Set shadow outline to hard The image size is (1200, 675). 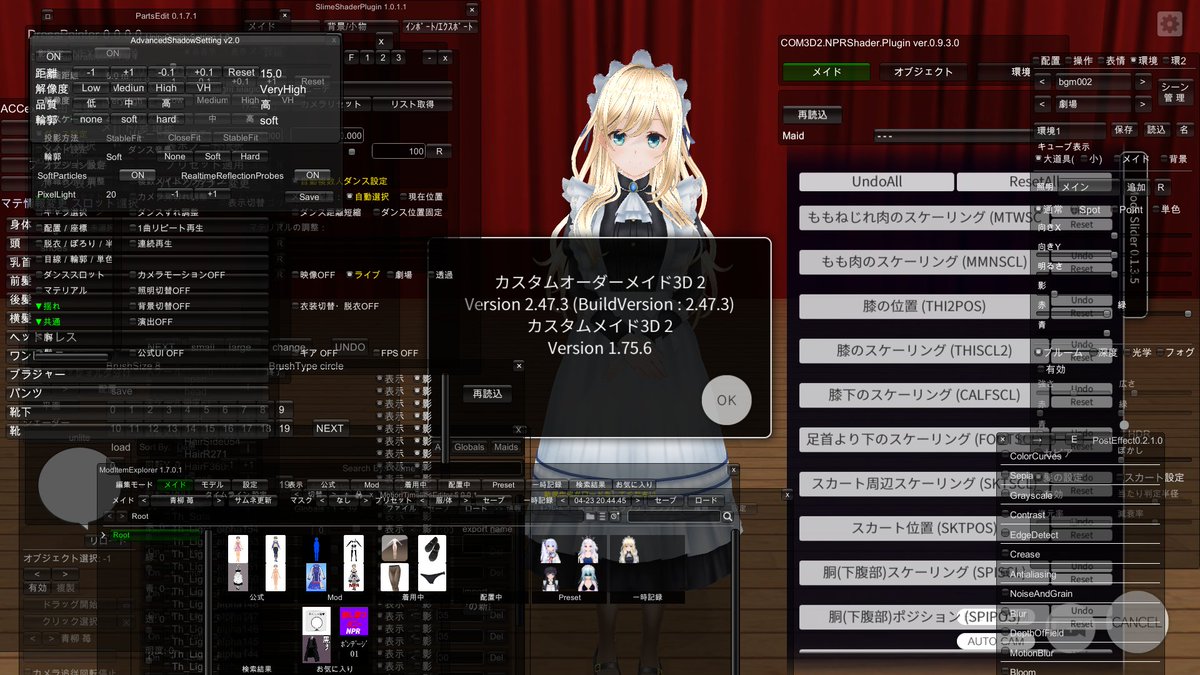click(x=166, y=120)
